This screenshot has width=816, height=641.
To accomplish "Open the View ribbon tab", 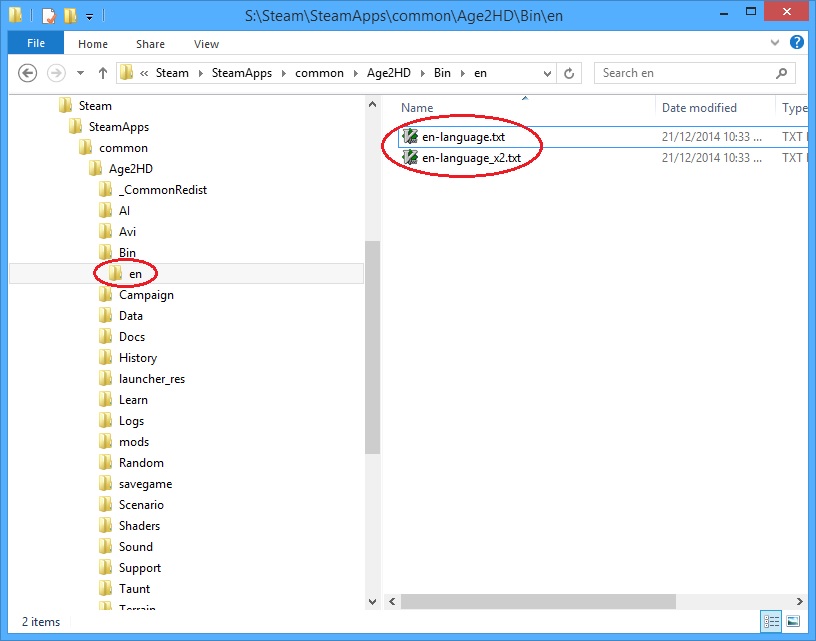I will pyautogui.click(x=206, y=44).
